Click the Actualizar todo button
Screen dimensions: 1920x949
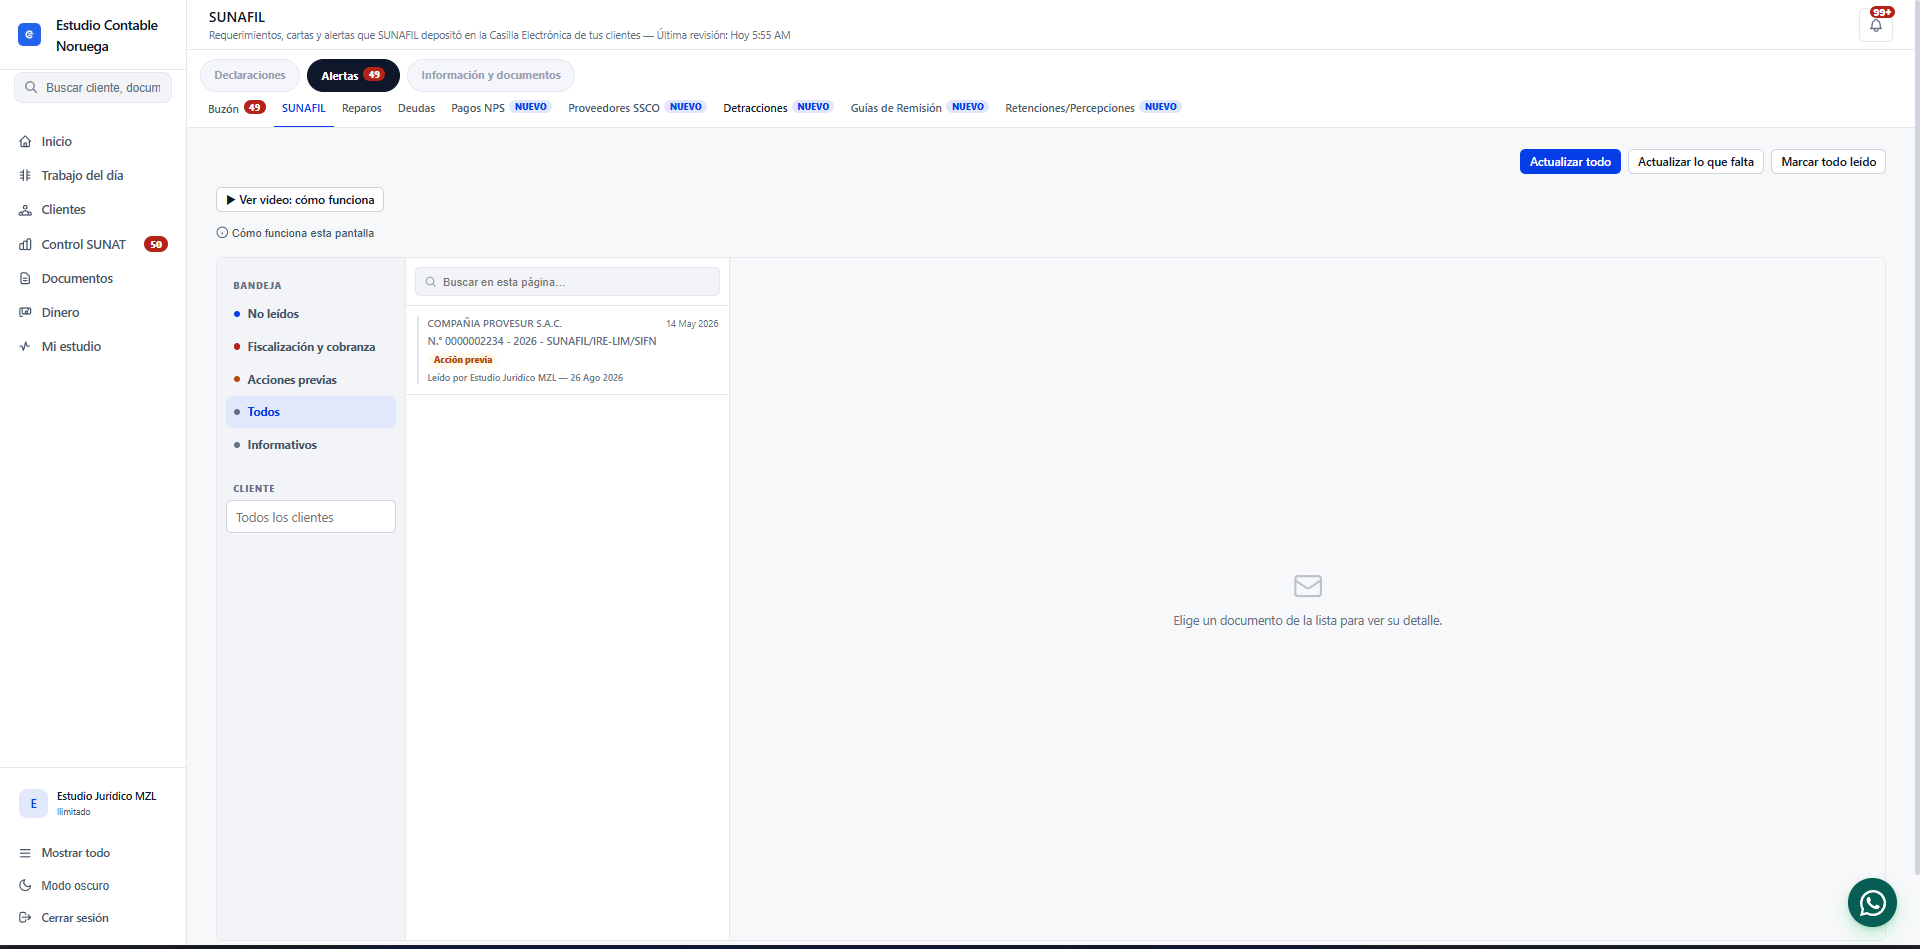[1570, 162]
